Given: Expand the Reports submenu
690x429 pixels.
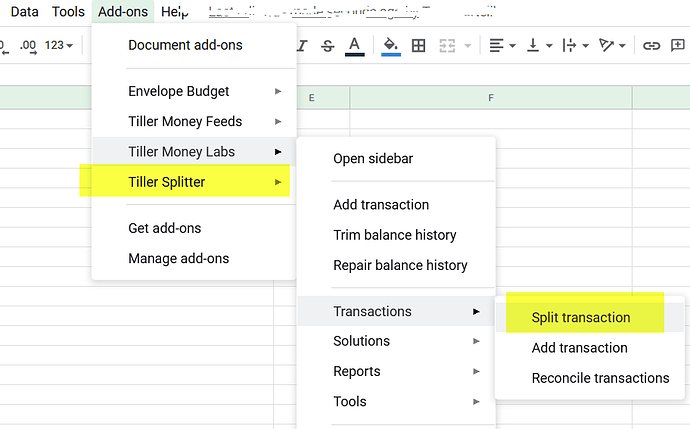Looking at the screenshot, I should [x=396, y=371].
